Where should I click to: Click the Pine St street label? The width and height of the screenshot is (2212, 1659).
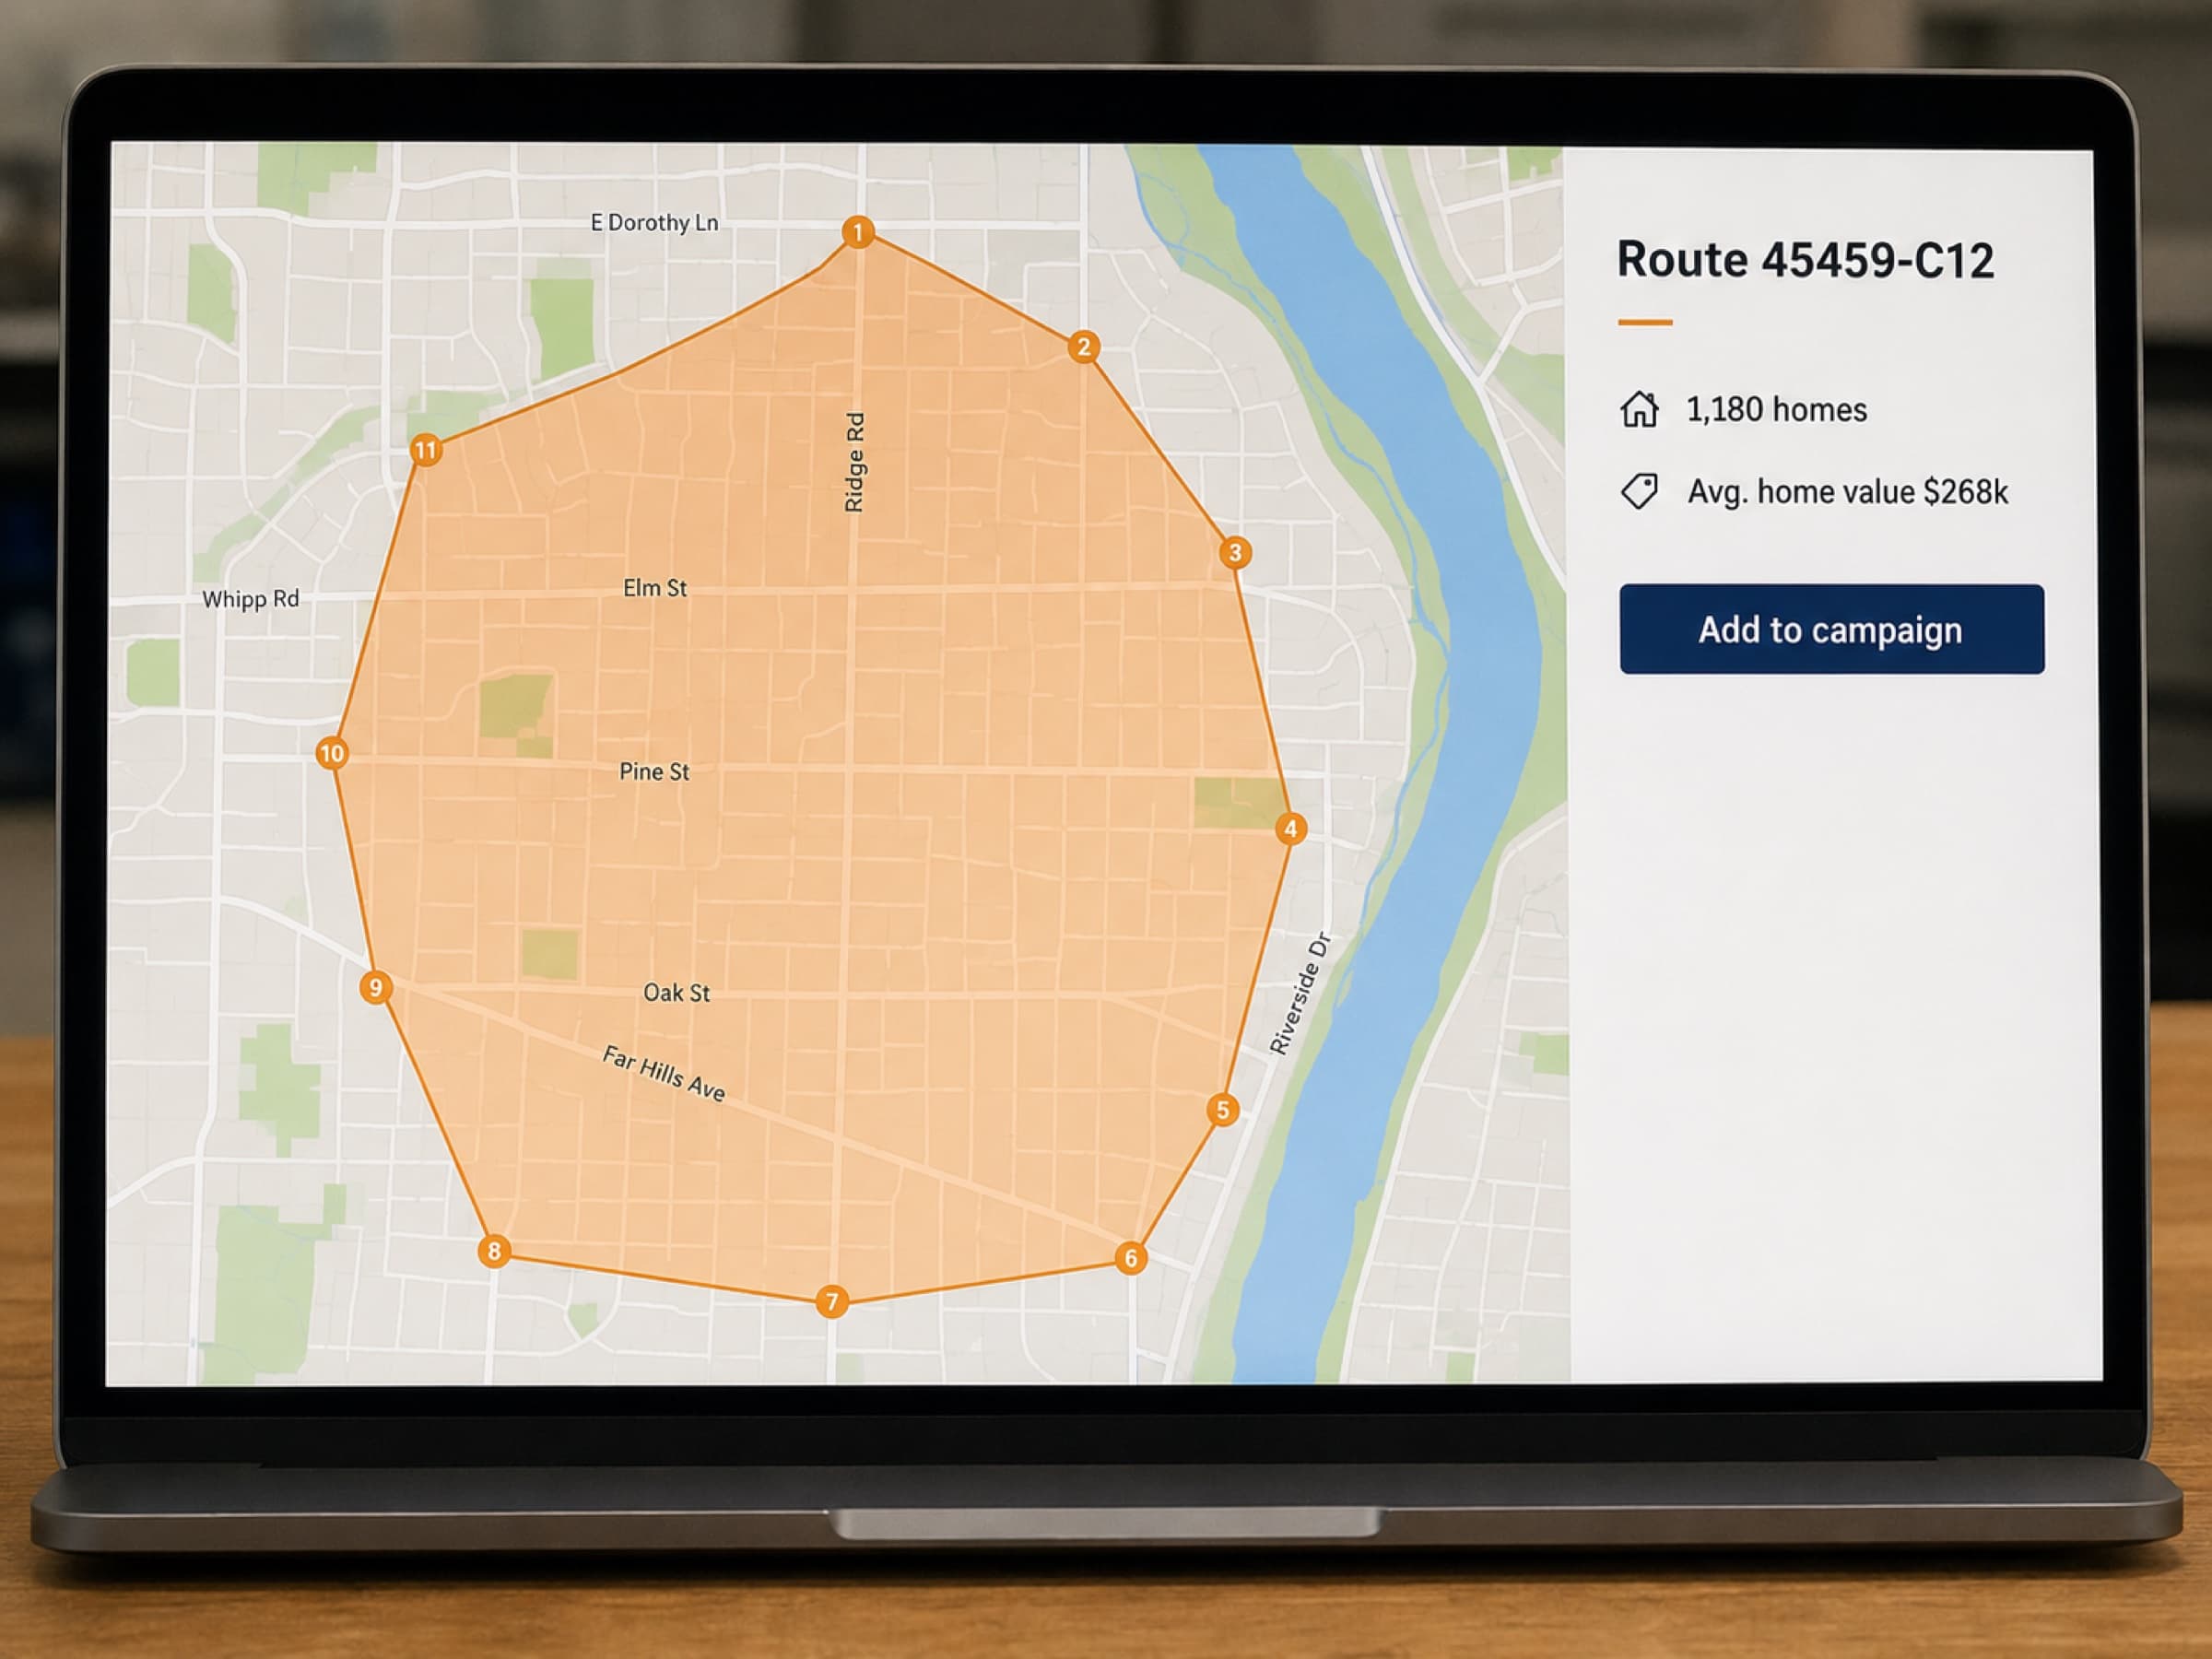pos(654,772)
